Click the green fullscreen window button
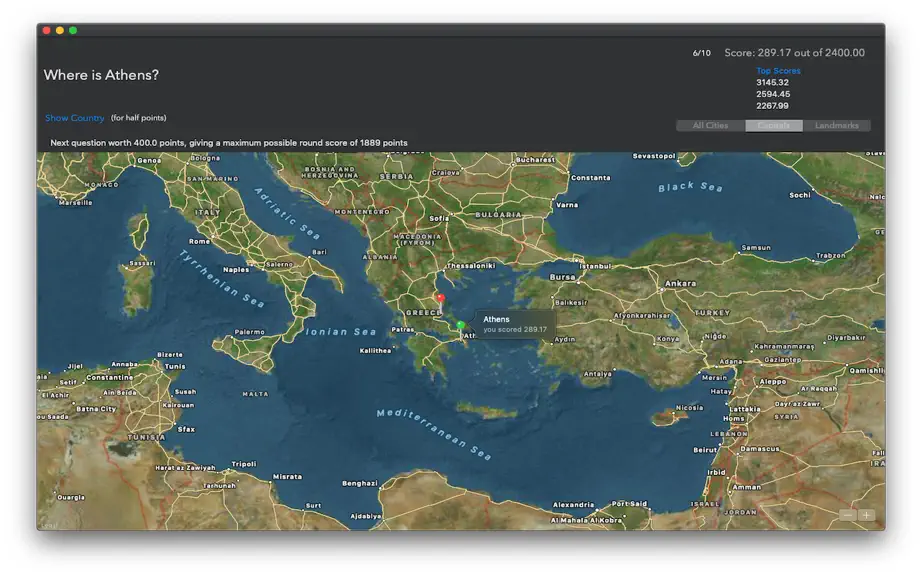 73,30
